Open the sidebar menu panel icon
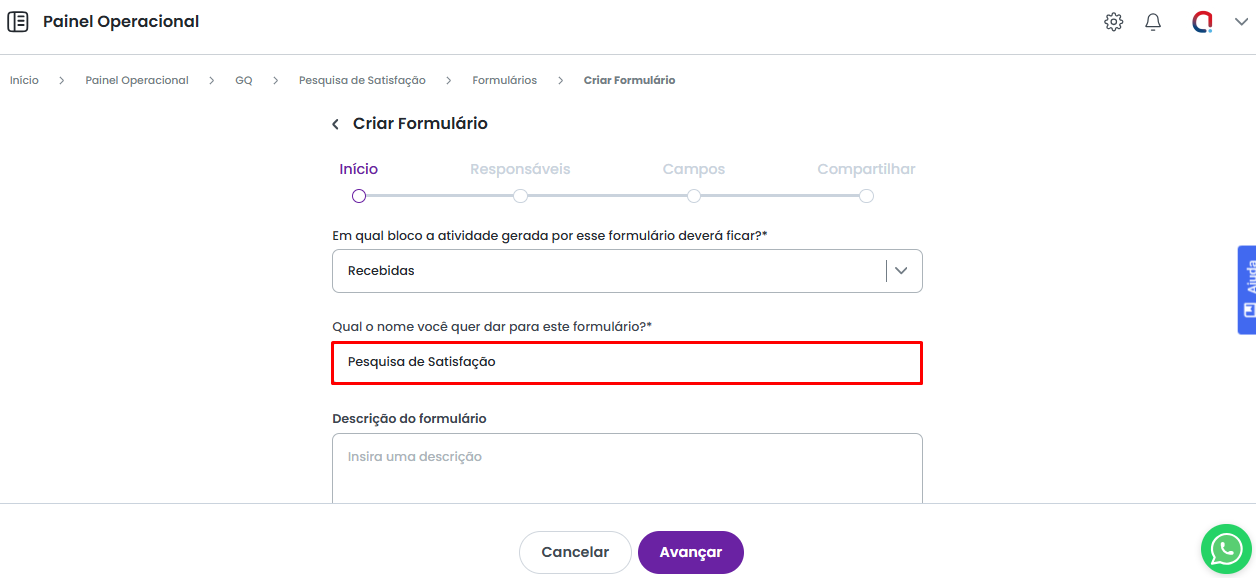1256x578 pixels. (x=18, y=22)
